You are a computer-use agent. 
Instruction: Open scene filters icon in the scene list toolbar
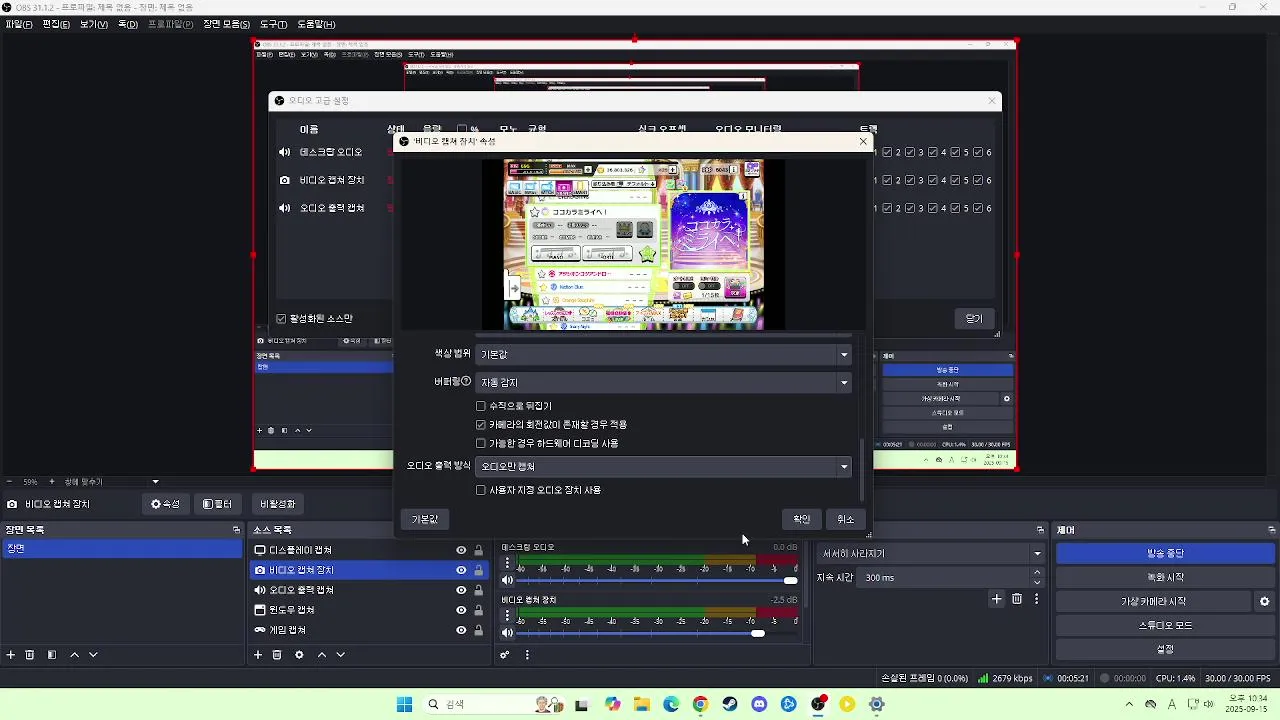click(x=52, y=655)
